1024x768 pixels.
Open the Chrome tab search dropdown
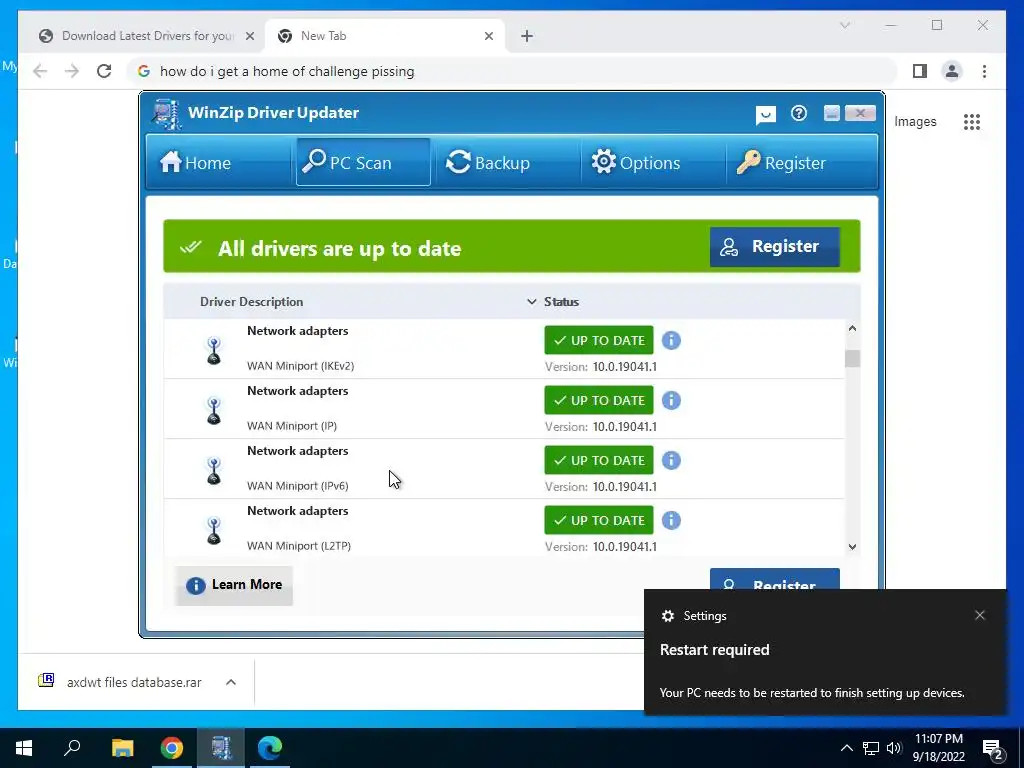[x=844, y=25]
